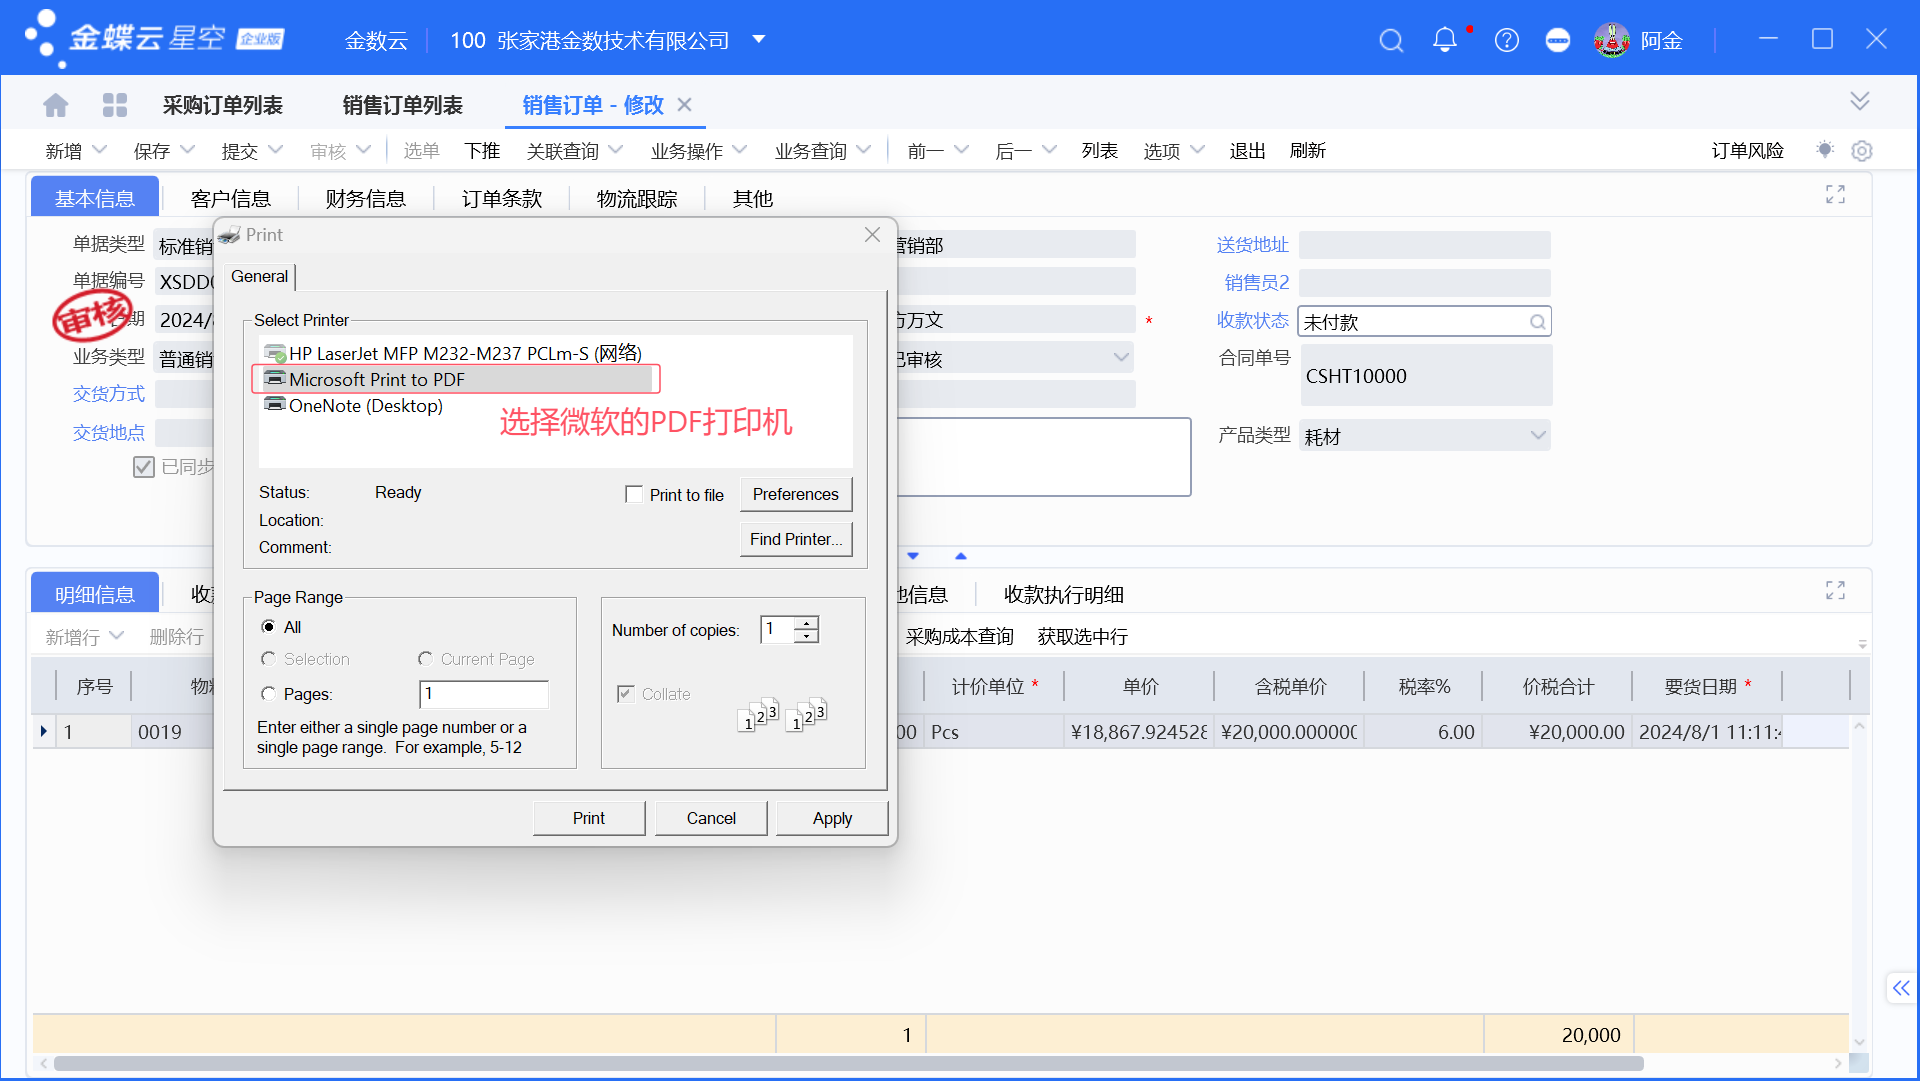Click the horizontal scrollbar at bottom
The width and height of the screenshot is (1920, 1081).
[849, 1063]
